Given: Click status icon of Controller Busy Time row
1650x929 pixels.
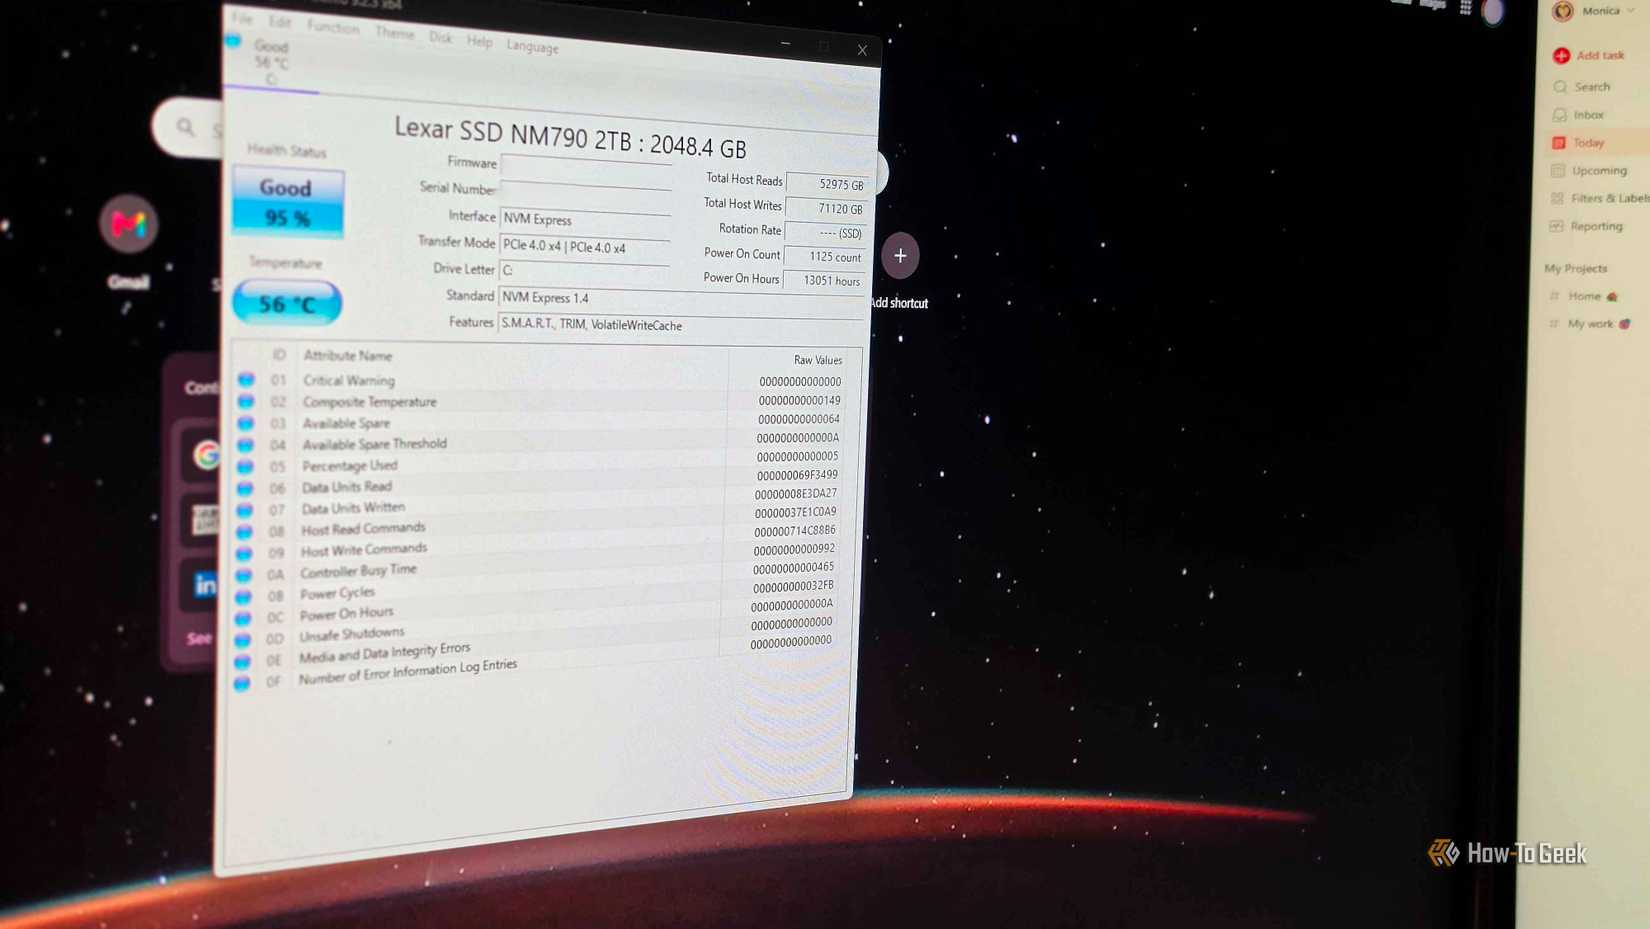Looking at the screenshot, I should click(244, 575).
